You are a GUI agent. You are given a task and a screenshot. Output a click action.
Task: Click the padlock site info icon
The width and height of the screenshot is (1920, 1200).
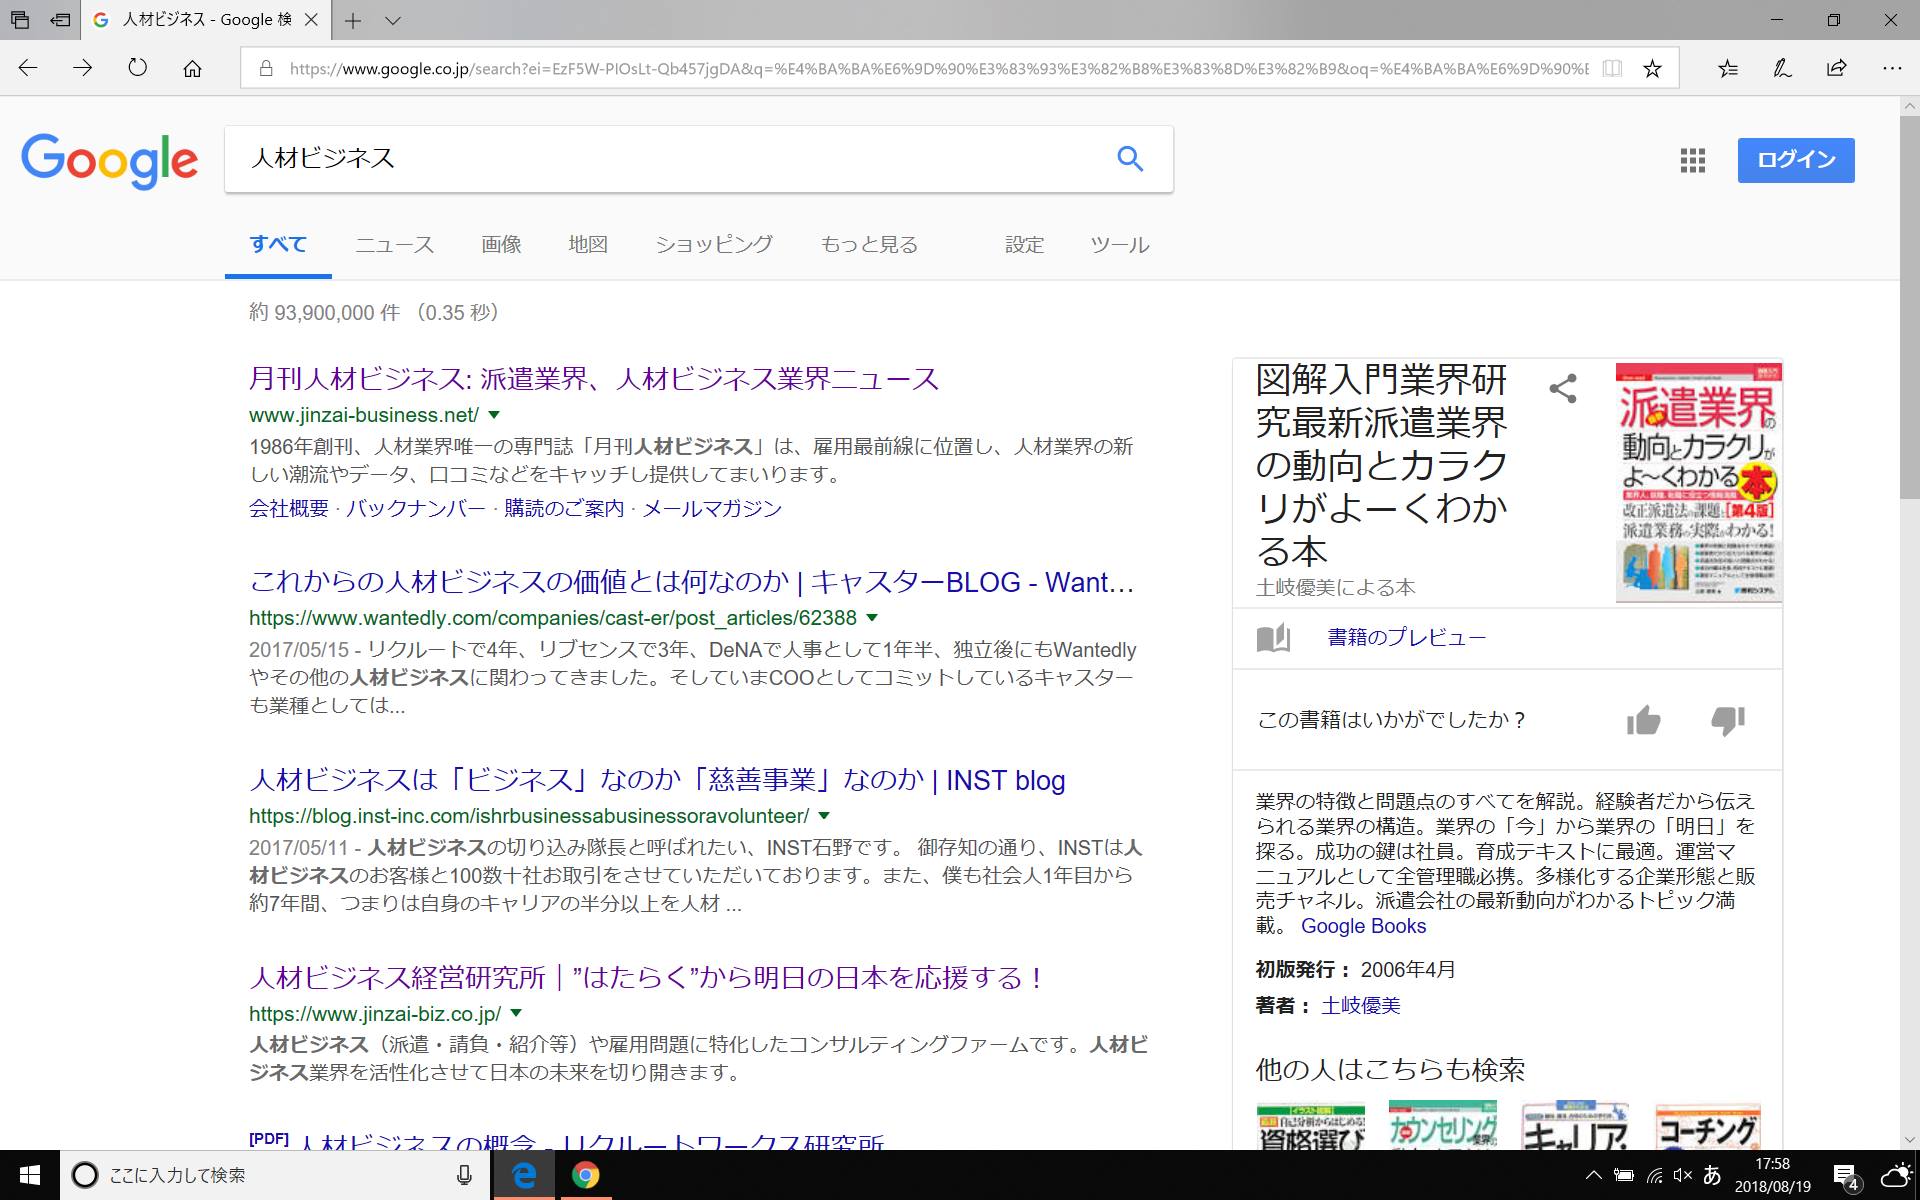pyautogui.click(x=266, y=68)
